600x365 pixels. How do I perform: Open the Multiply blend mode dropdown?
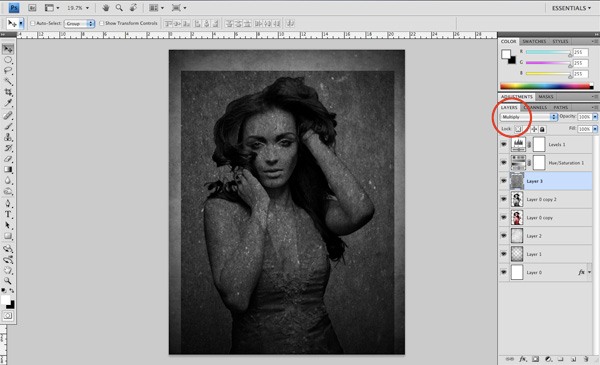(528, 117)
